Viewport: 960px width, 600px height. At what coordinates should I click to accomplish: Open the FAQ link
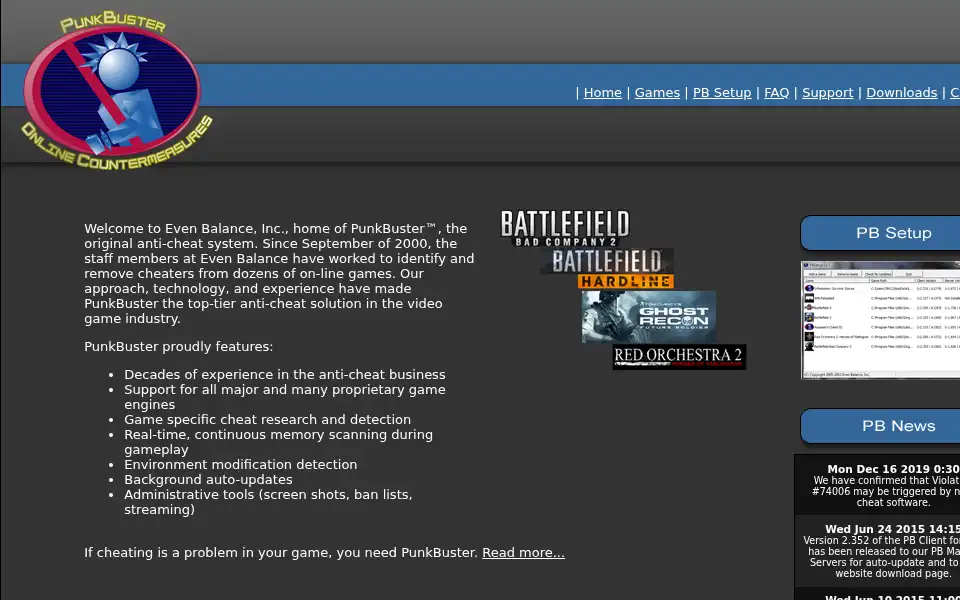coord(776,92)
